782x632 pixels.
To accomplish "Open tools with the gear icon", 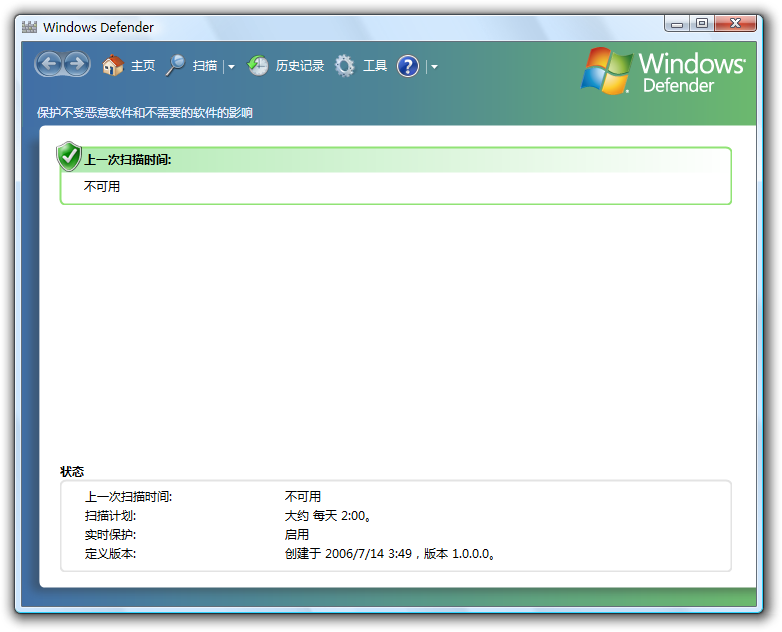I will 344,65.
